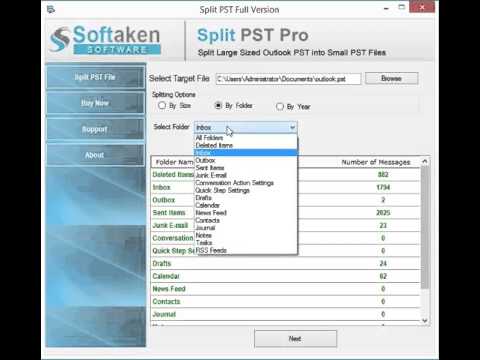Viewport: 480px width, 360px height.
Task: Click the Number of Messages column header
Action: click(x=376, y=162)
